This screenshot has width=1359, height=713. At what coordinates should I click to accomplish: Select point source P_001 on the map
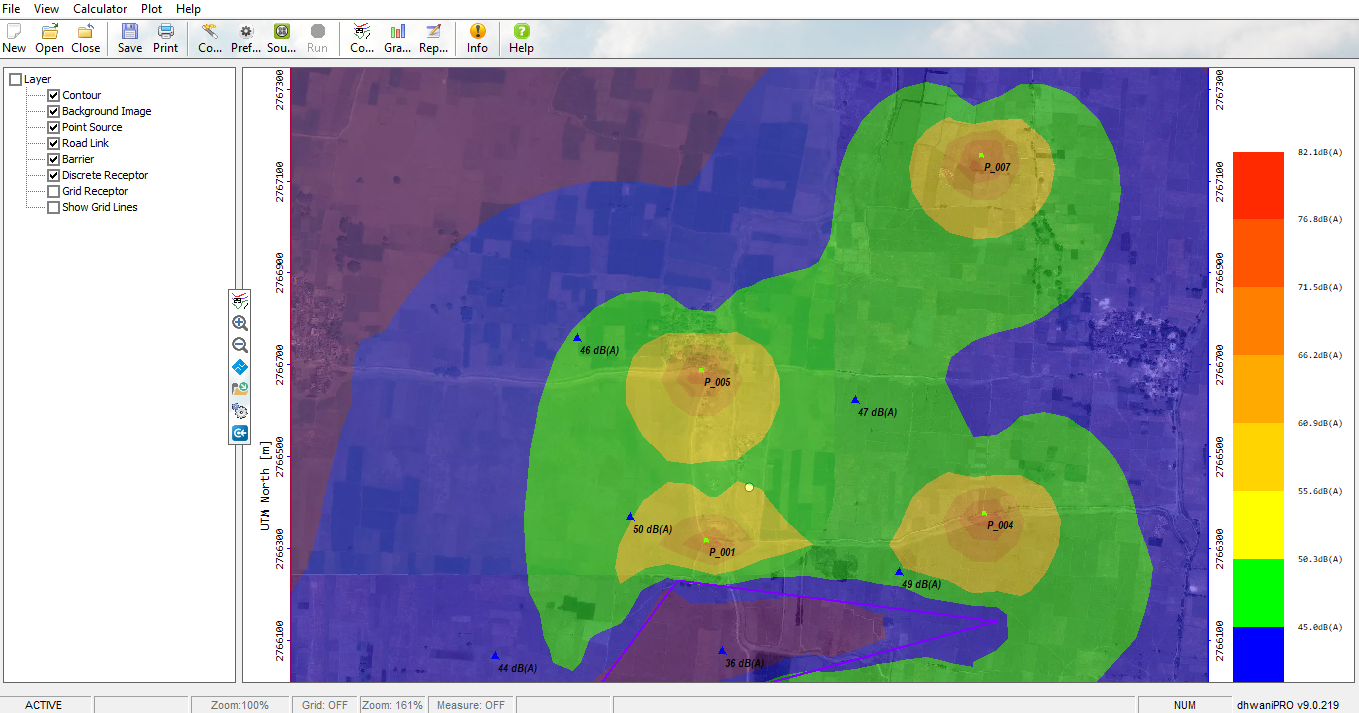[706, 540]
